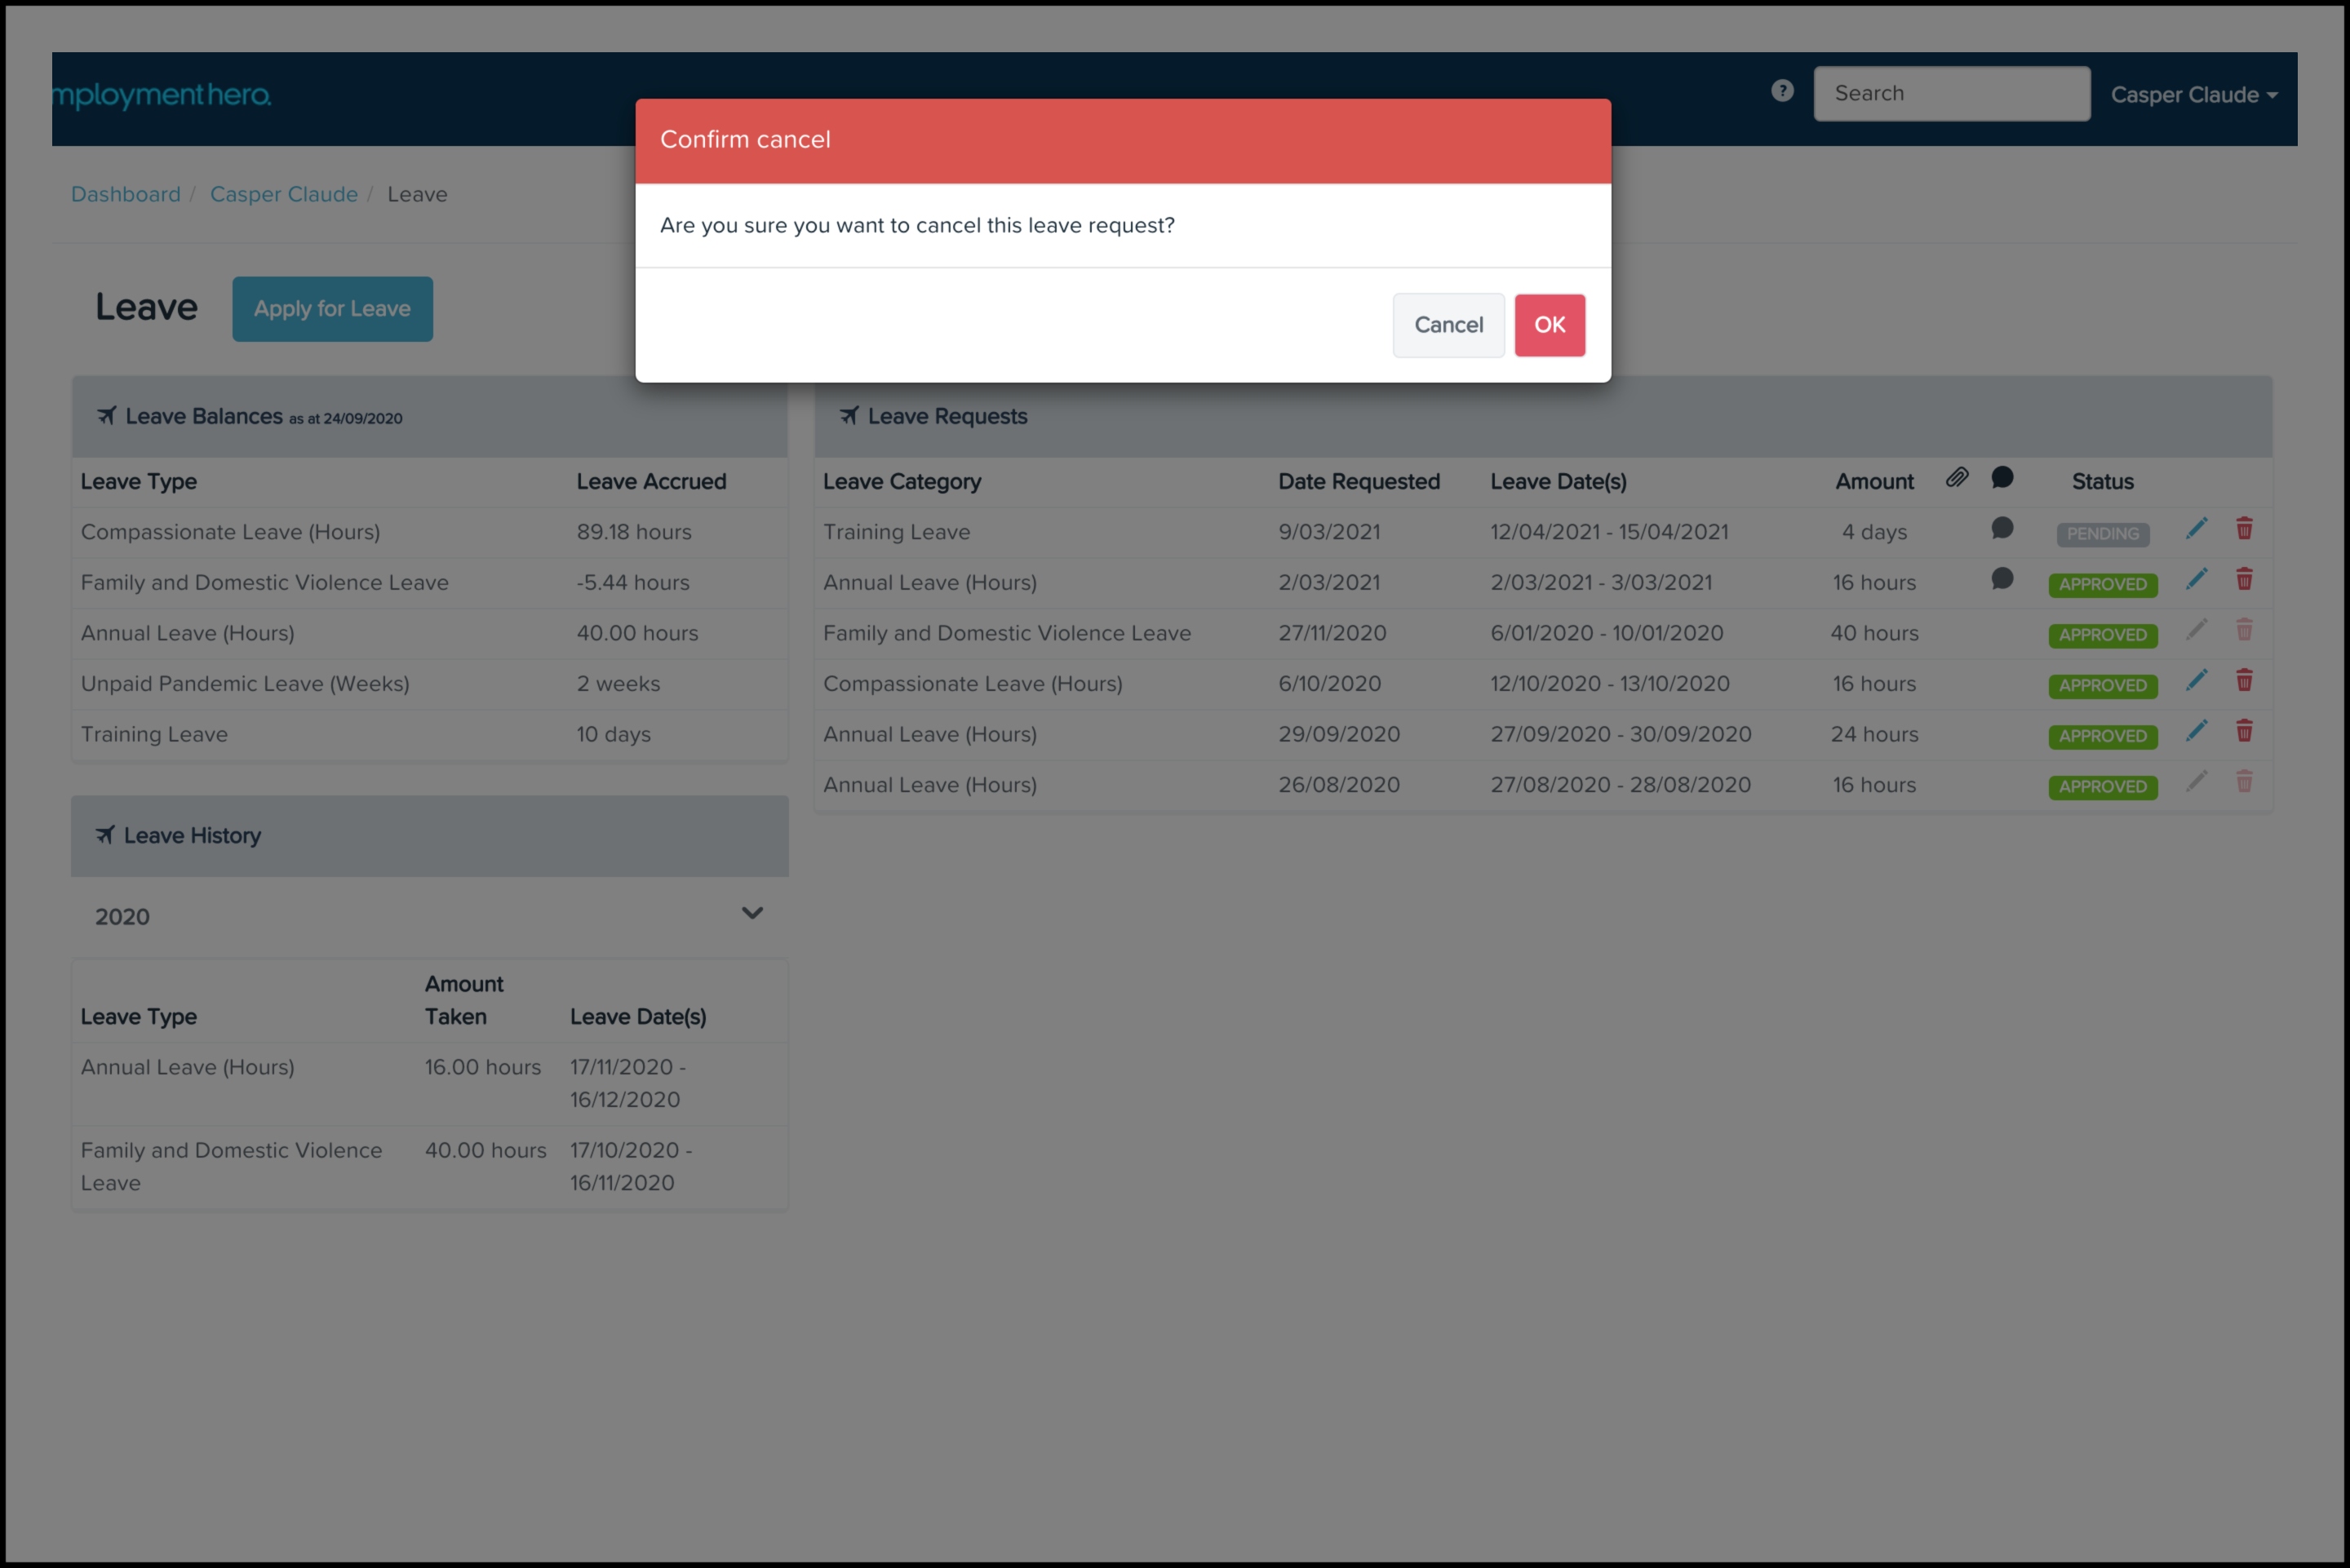Edit the 2/03/2021 Annual Leave request
2350x1568 pixels.
coord(2196,579)
